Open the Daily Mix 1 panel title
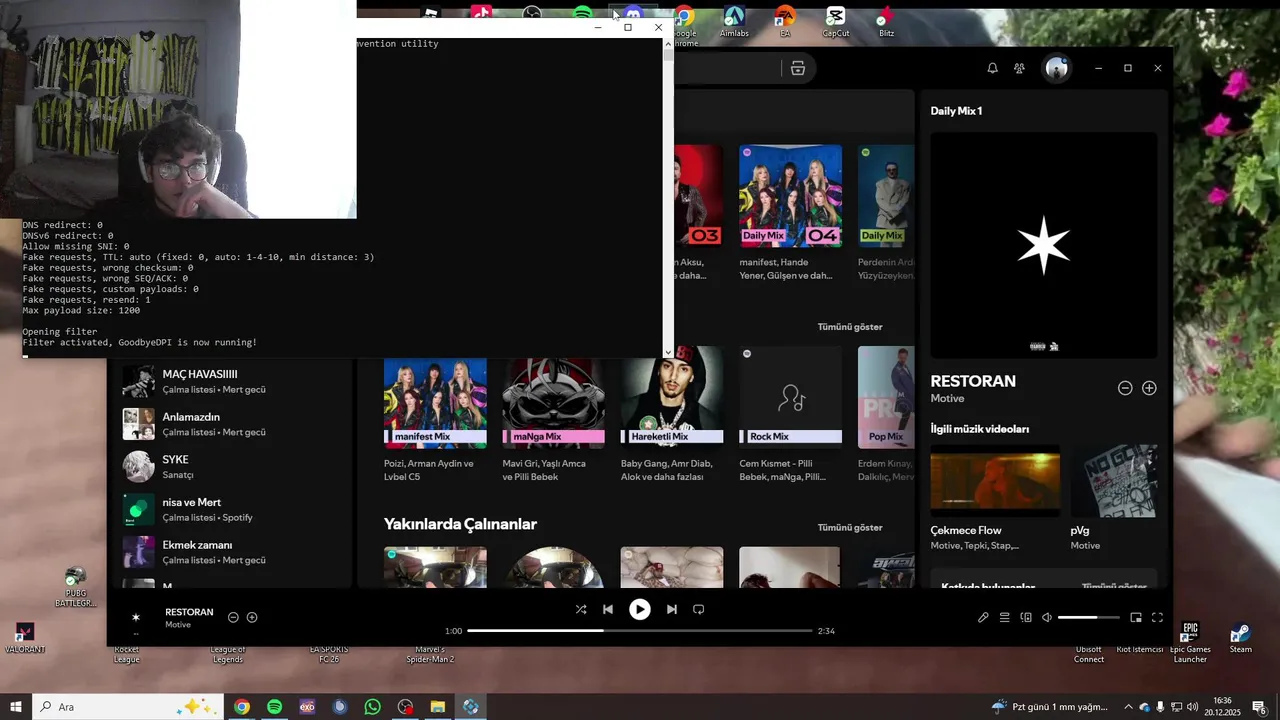Viewport: 1280px width, 720px height. (x=956, y=111)
